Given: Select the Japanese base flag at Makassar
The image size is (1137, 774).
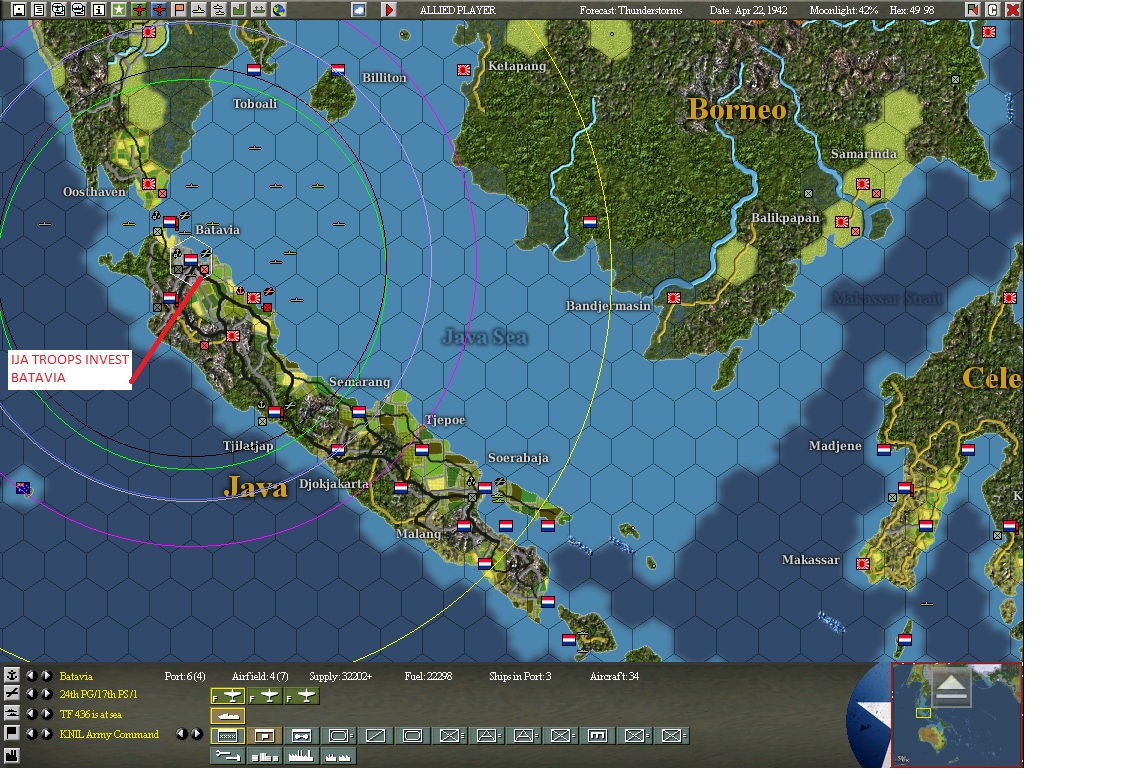Looking at the screenshot, I should tap(863, 564).
